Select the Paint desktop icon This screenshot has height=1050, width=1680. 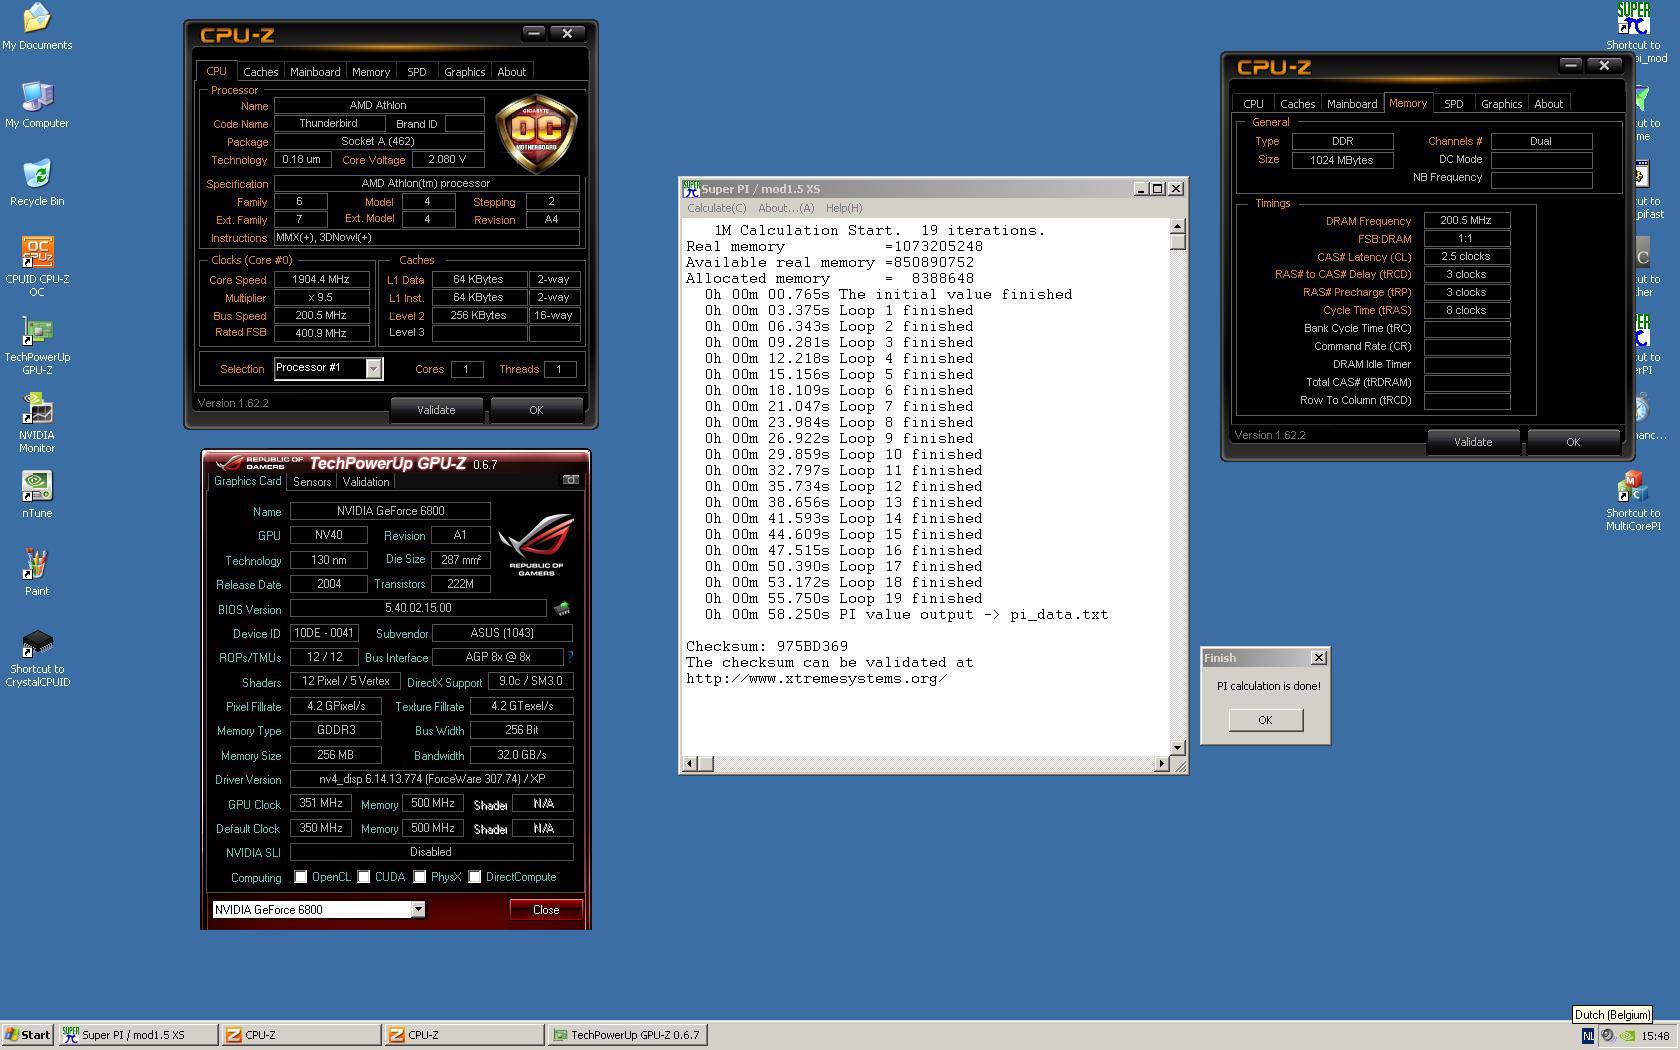point(37,573)
